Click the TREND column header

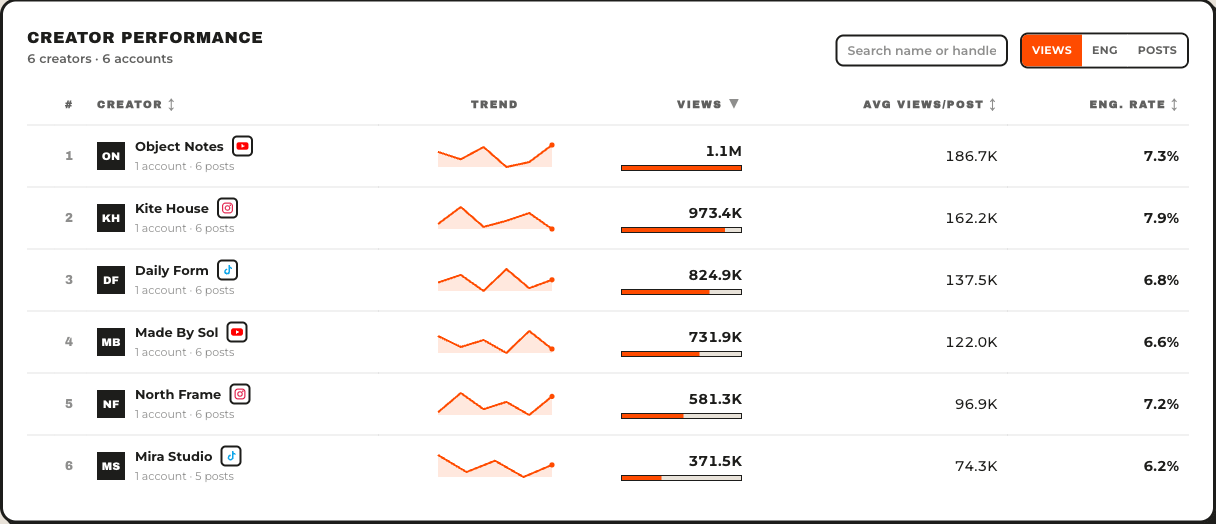pos(494,104)
